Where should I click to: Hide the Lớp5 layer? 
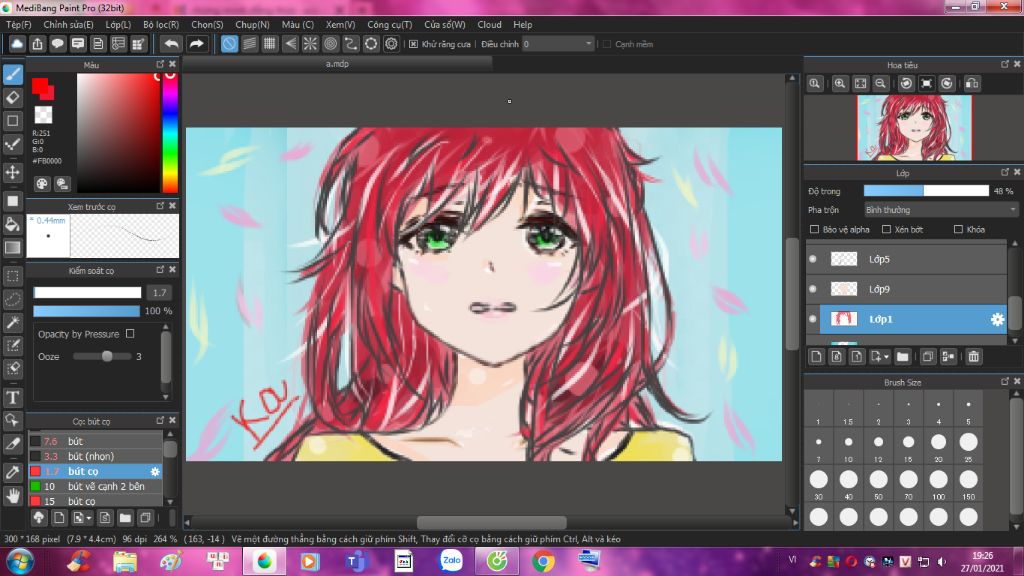point(813,259)
